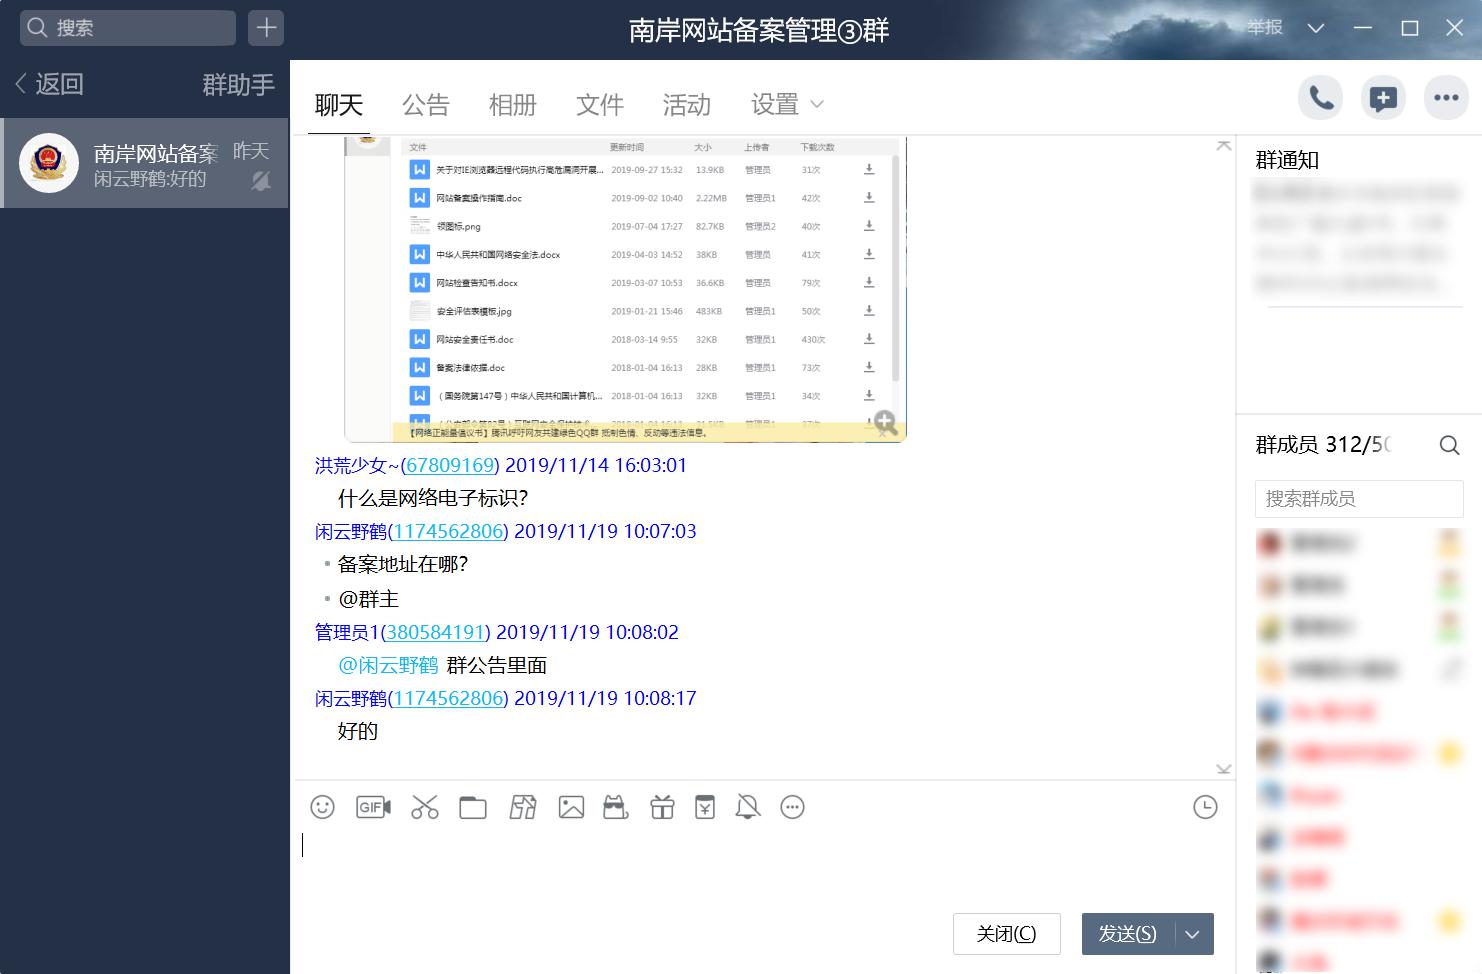Image resolution: width=1482 pixels, height=974 pixels.
Task: Expand the send options arrow beside 发送
Action: coord(1193,934)
